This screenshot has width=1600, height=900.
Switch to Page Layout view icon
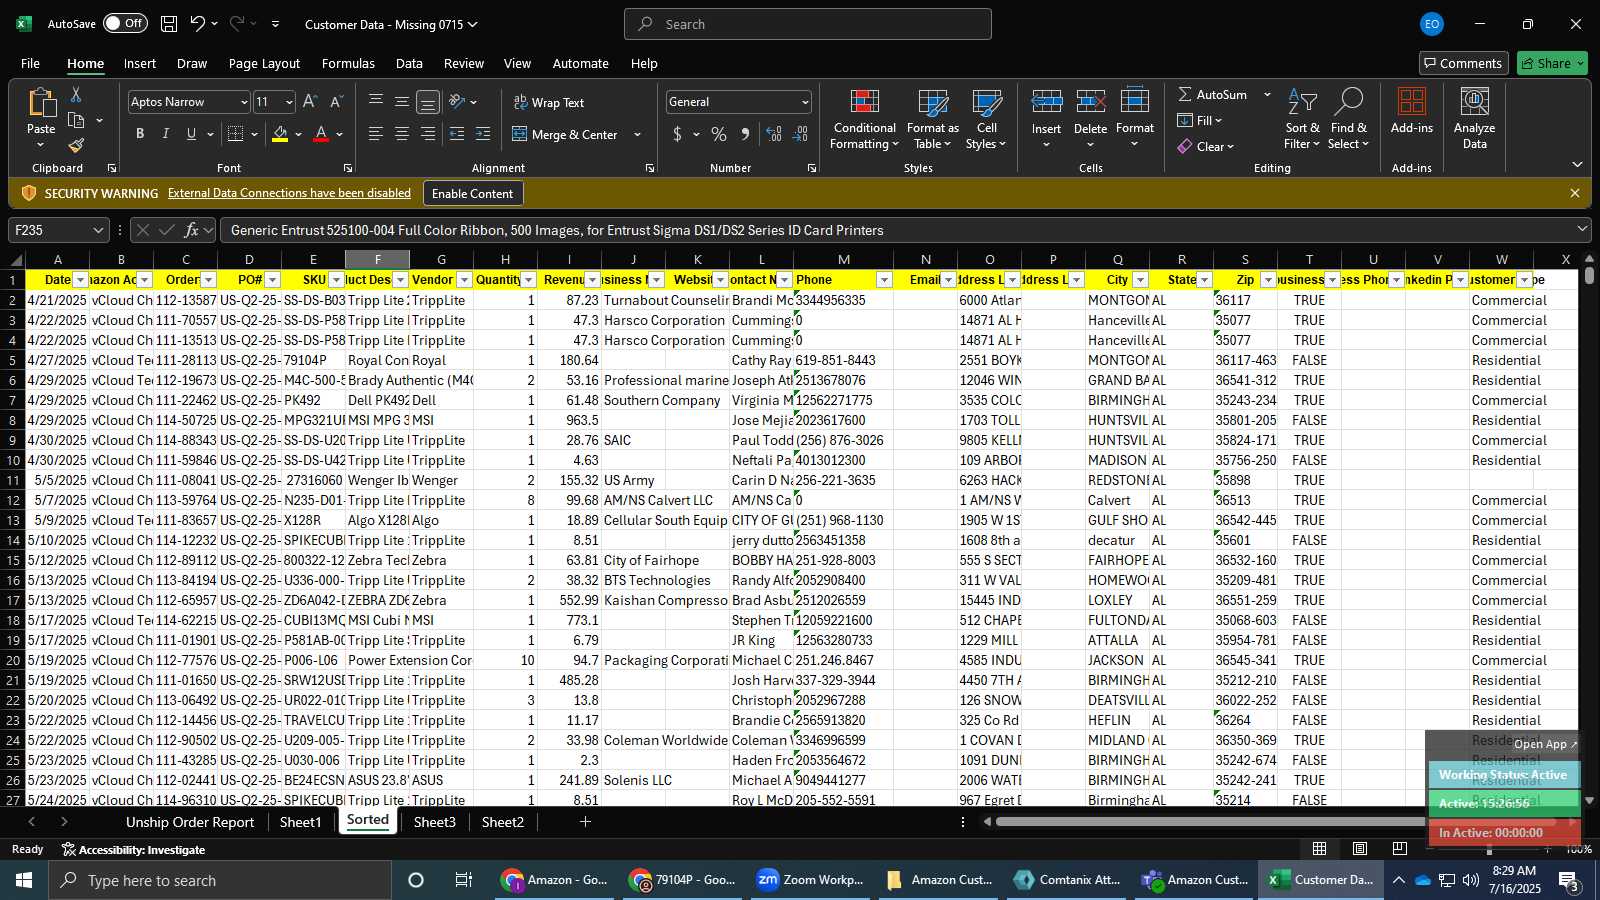point(1360,848)
